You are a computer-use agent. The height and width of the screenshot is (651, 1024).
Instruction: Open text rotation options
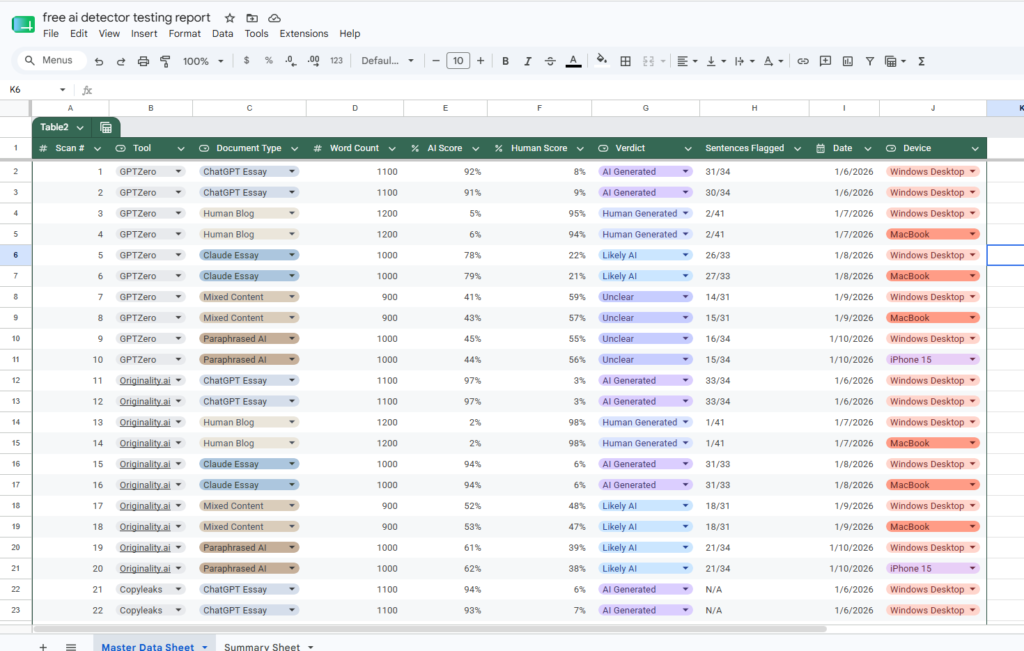coord(773,61)
